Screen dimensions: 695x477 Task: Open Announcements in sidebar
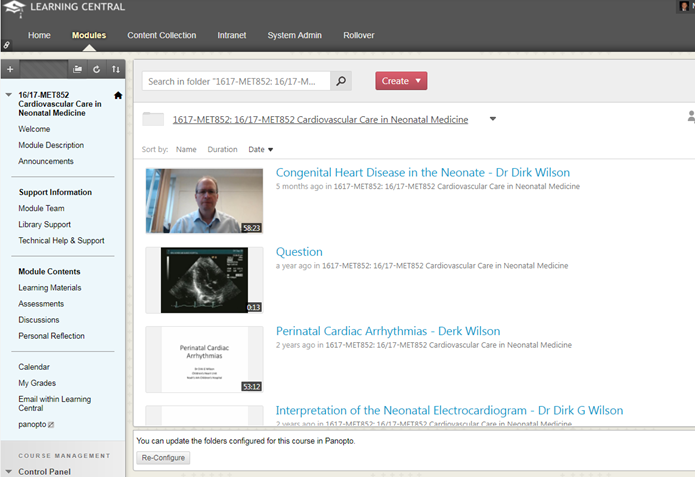46,161
